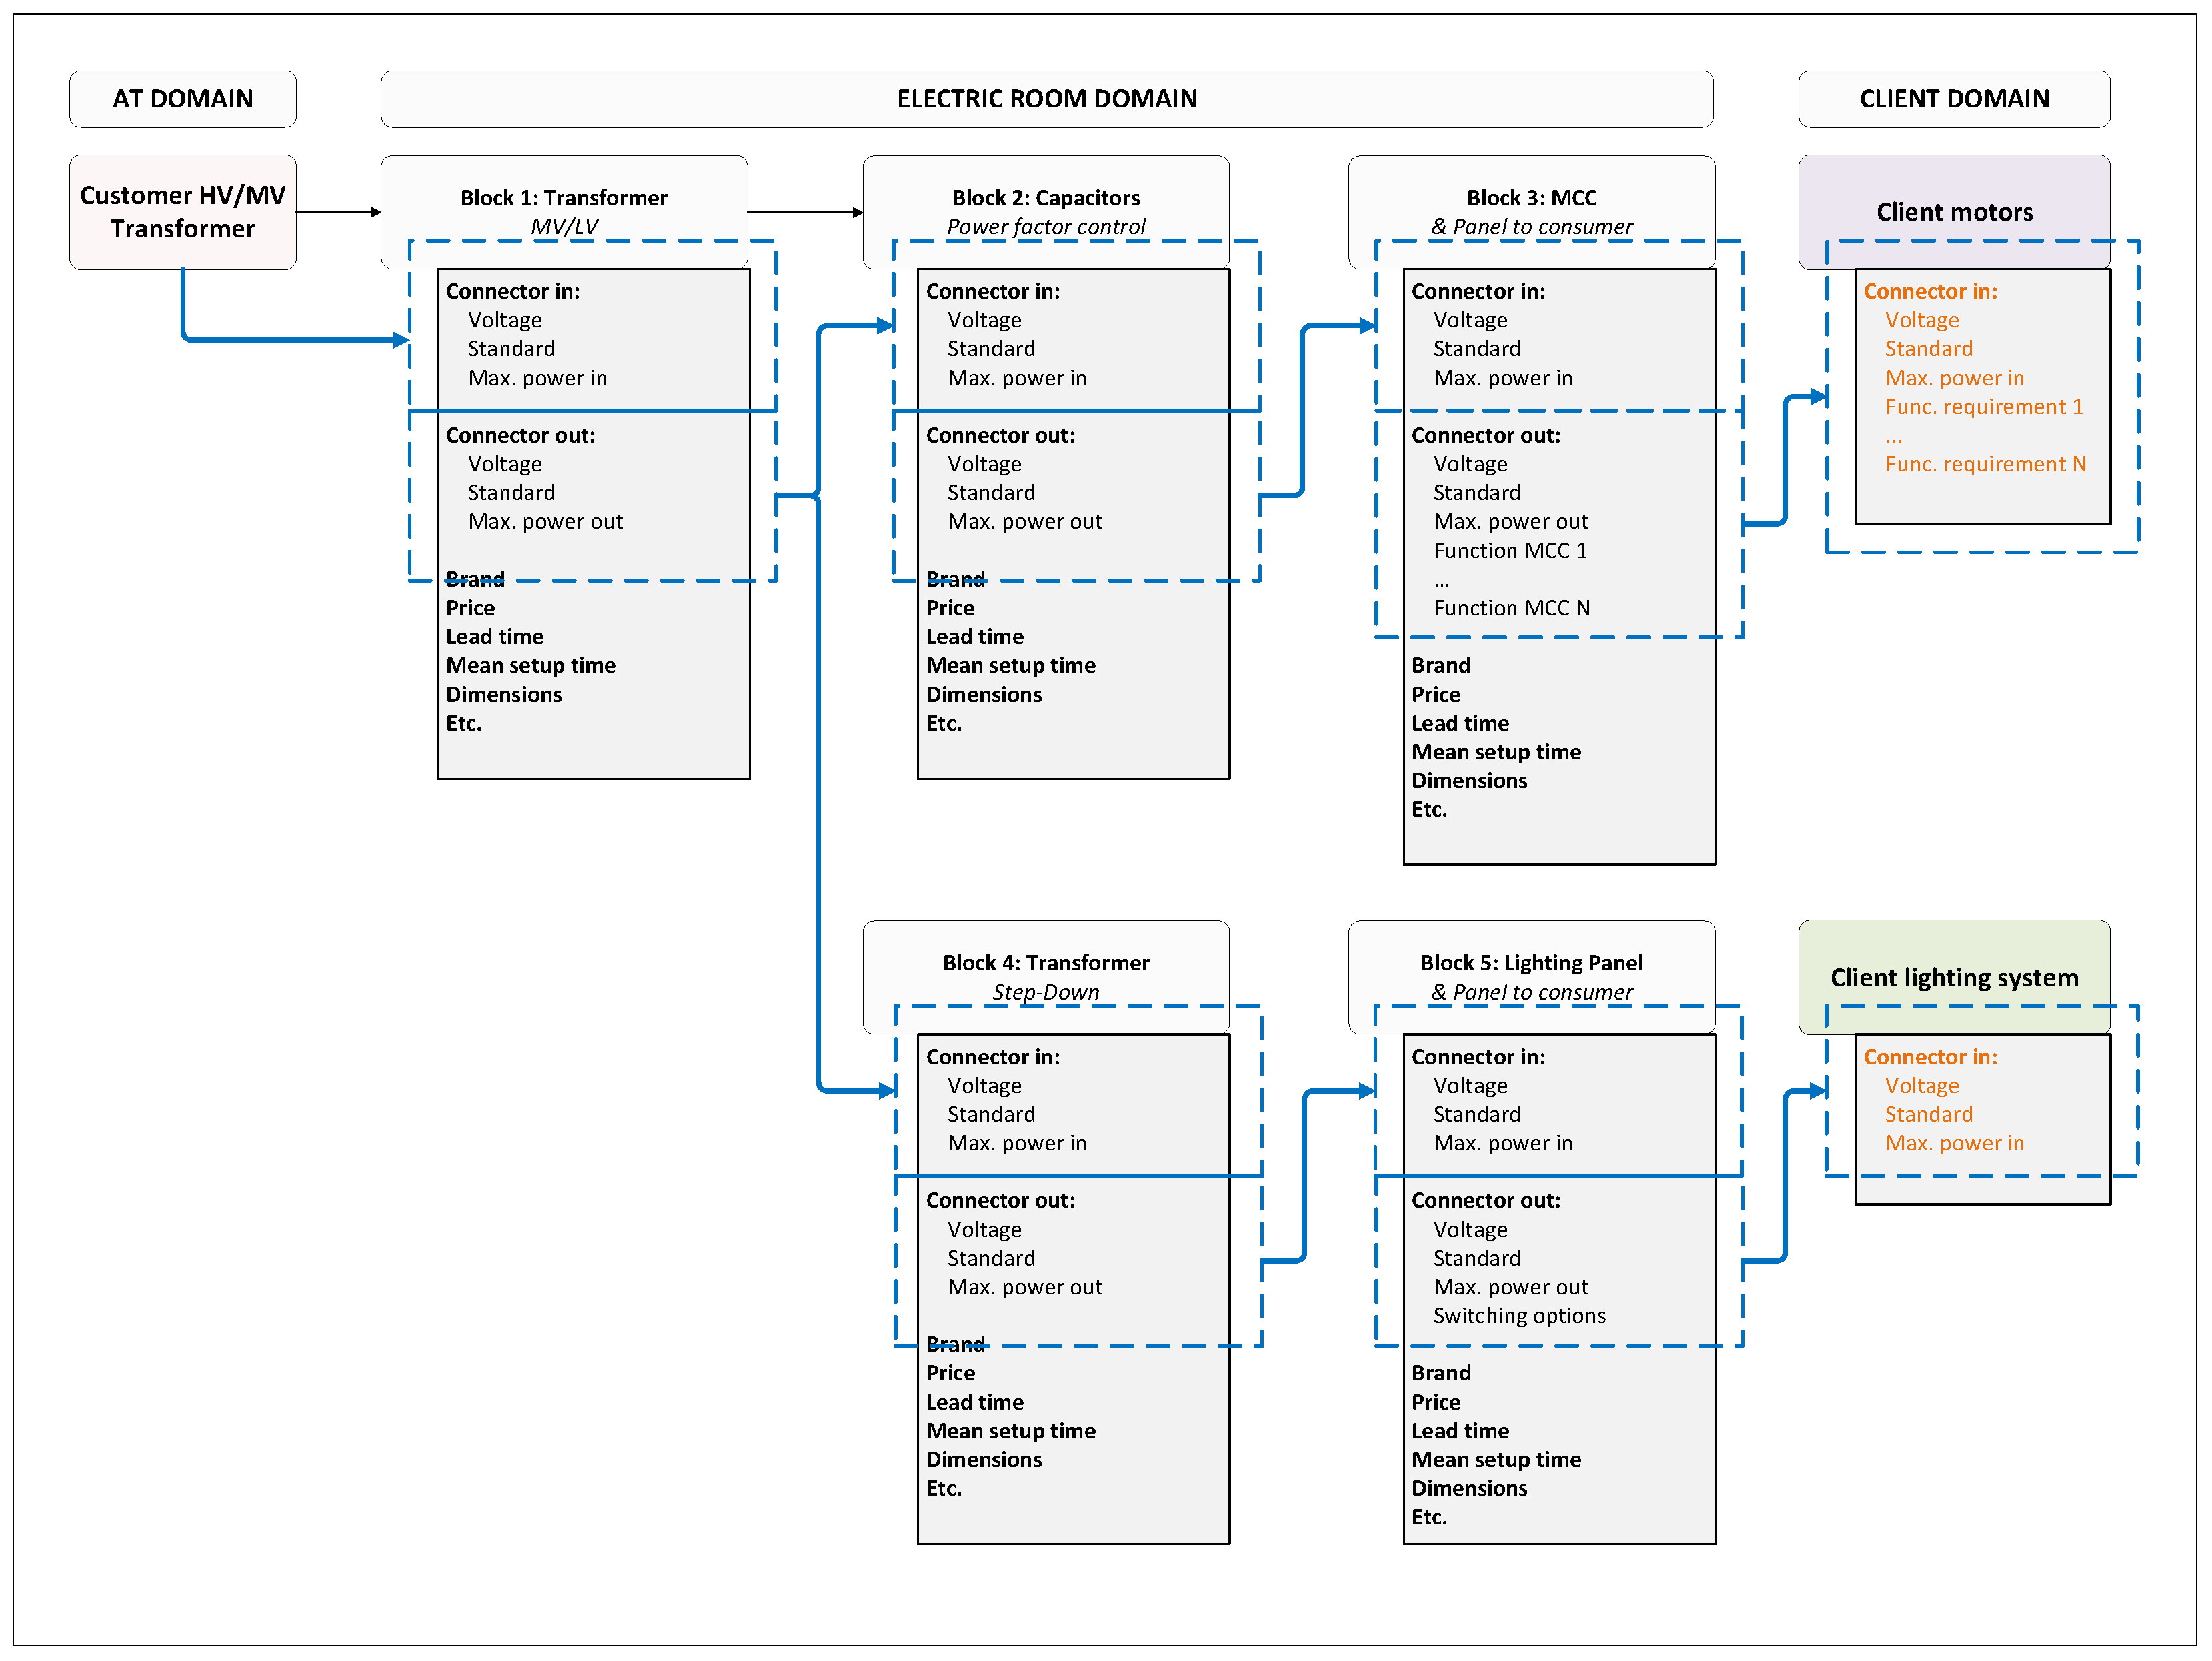
Task: Click the AT DOMAIN header box
Action: 182,99
